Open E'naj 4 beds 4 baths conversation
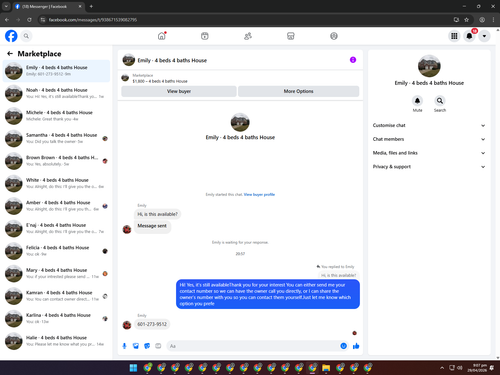Screen dimensions: 500x375 click(x=56, y=228)
